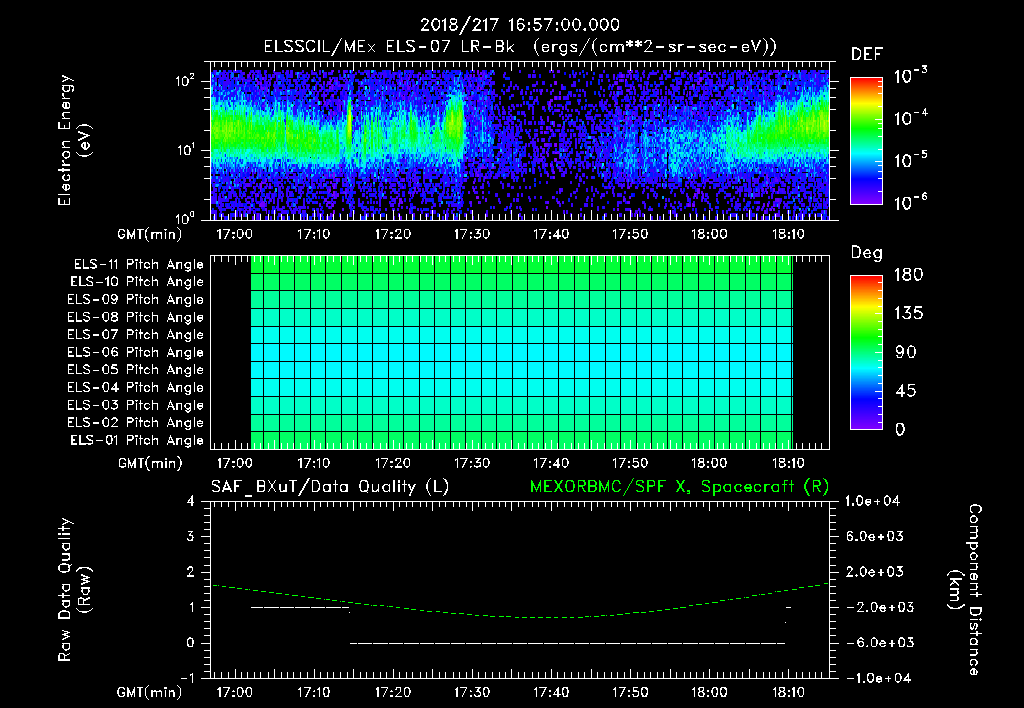Click the 17:50 tick label under bottom plot

click(x=630, y=693)
